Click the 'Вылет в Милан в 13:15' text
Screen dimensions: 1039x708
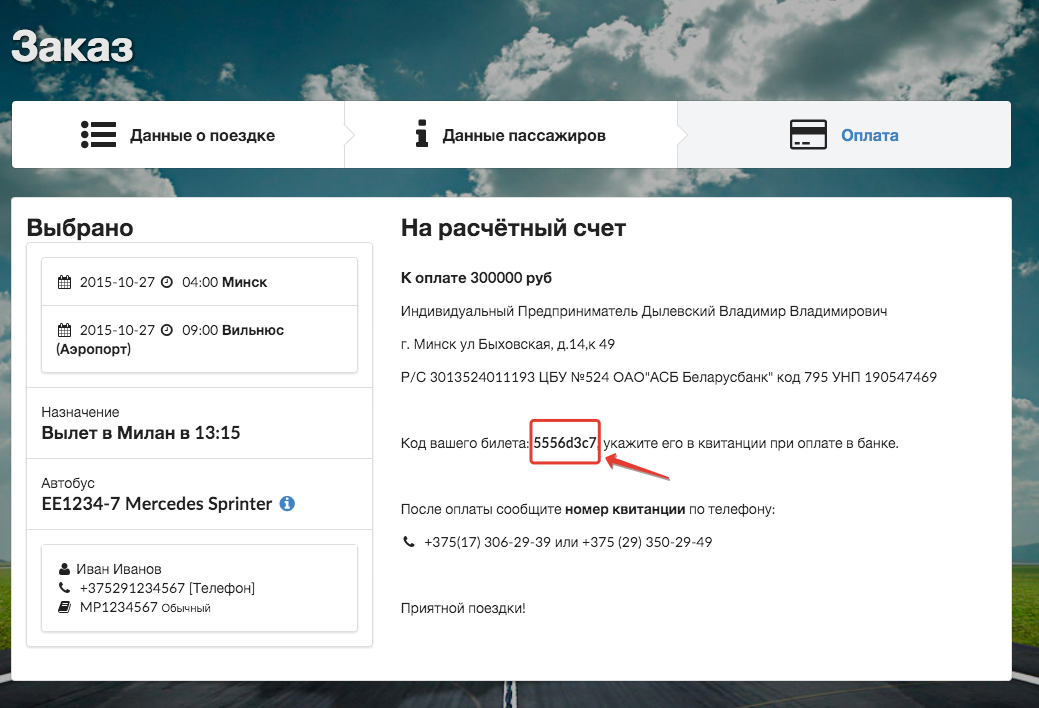click(x=140, y=433)
